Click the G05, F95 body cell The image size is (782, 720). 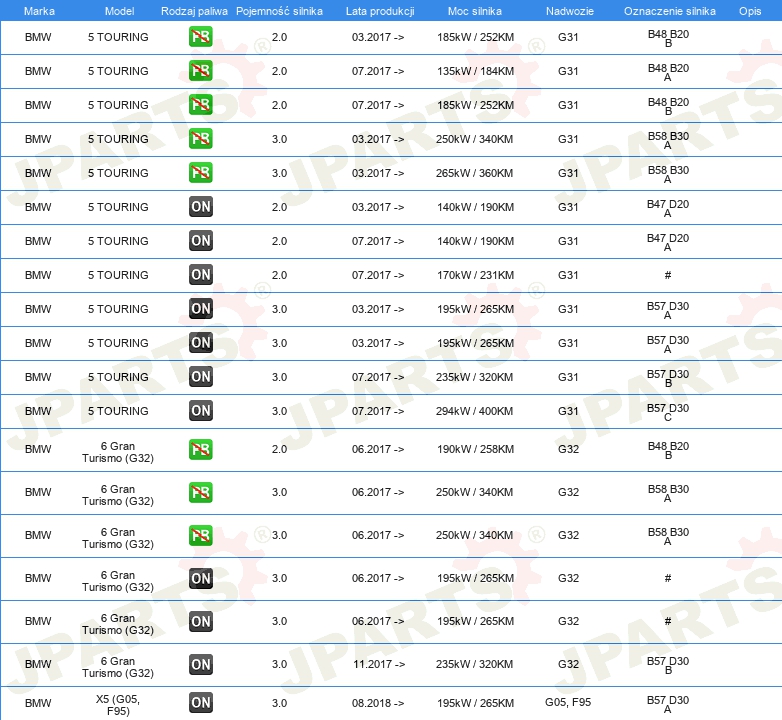click(568, 702)
